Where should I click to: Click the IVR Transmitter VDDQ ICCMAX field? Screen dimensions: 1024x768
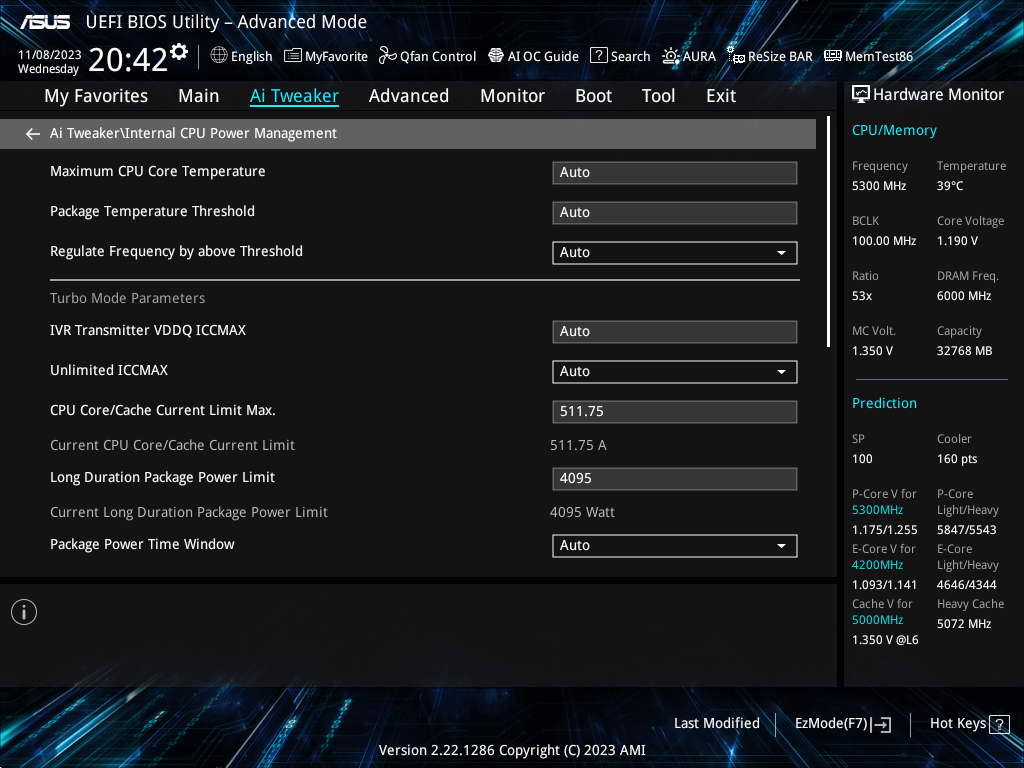[675, 332]
